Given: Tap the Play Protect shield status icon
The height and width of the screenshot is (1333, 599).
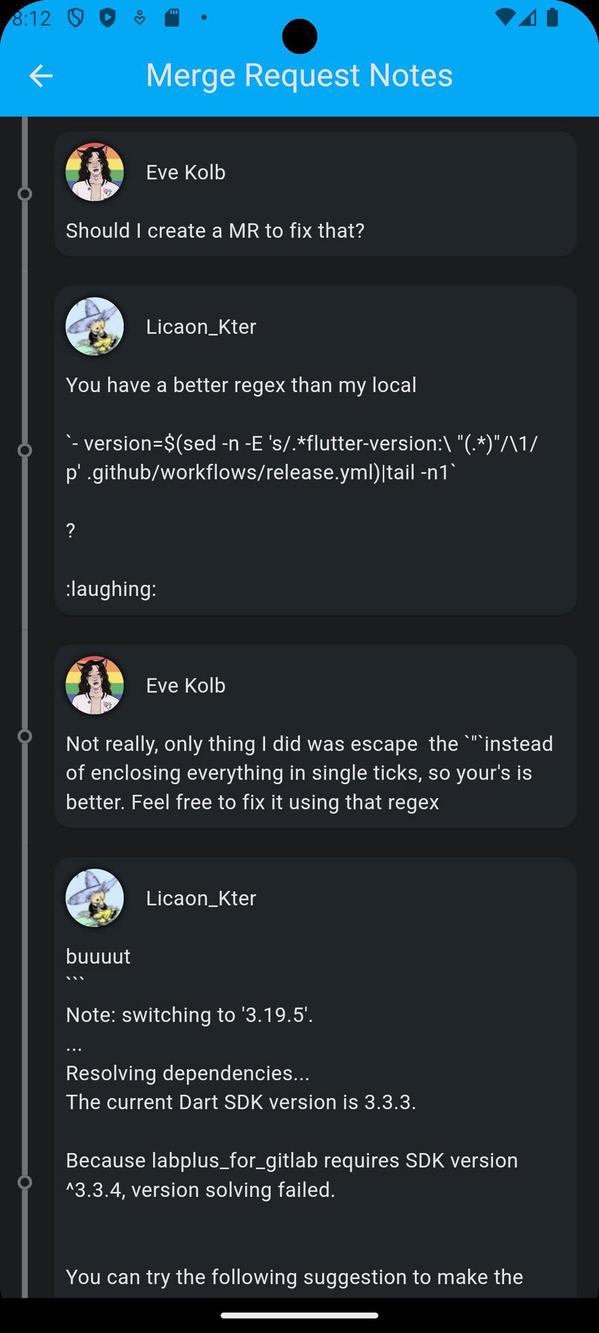Looking at the screenshot, I should 106,17.
